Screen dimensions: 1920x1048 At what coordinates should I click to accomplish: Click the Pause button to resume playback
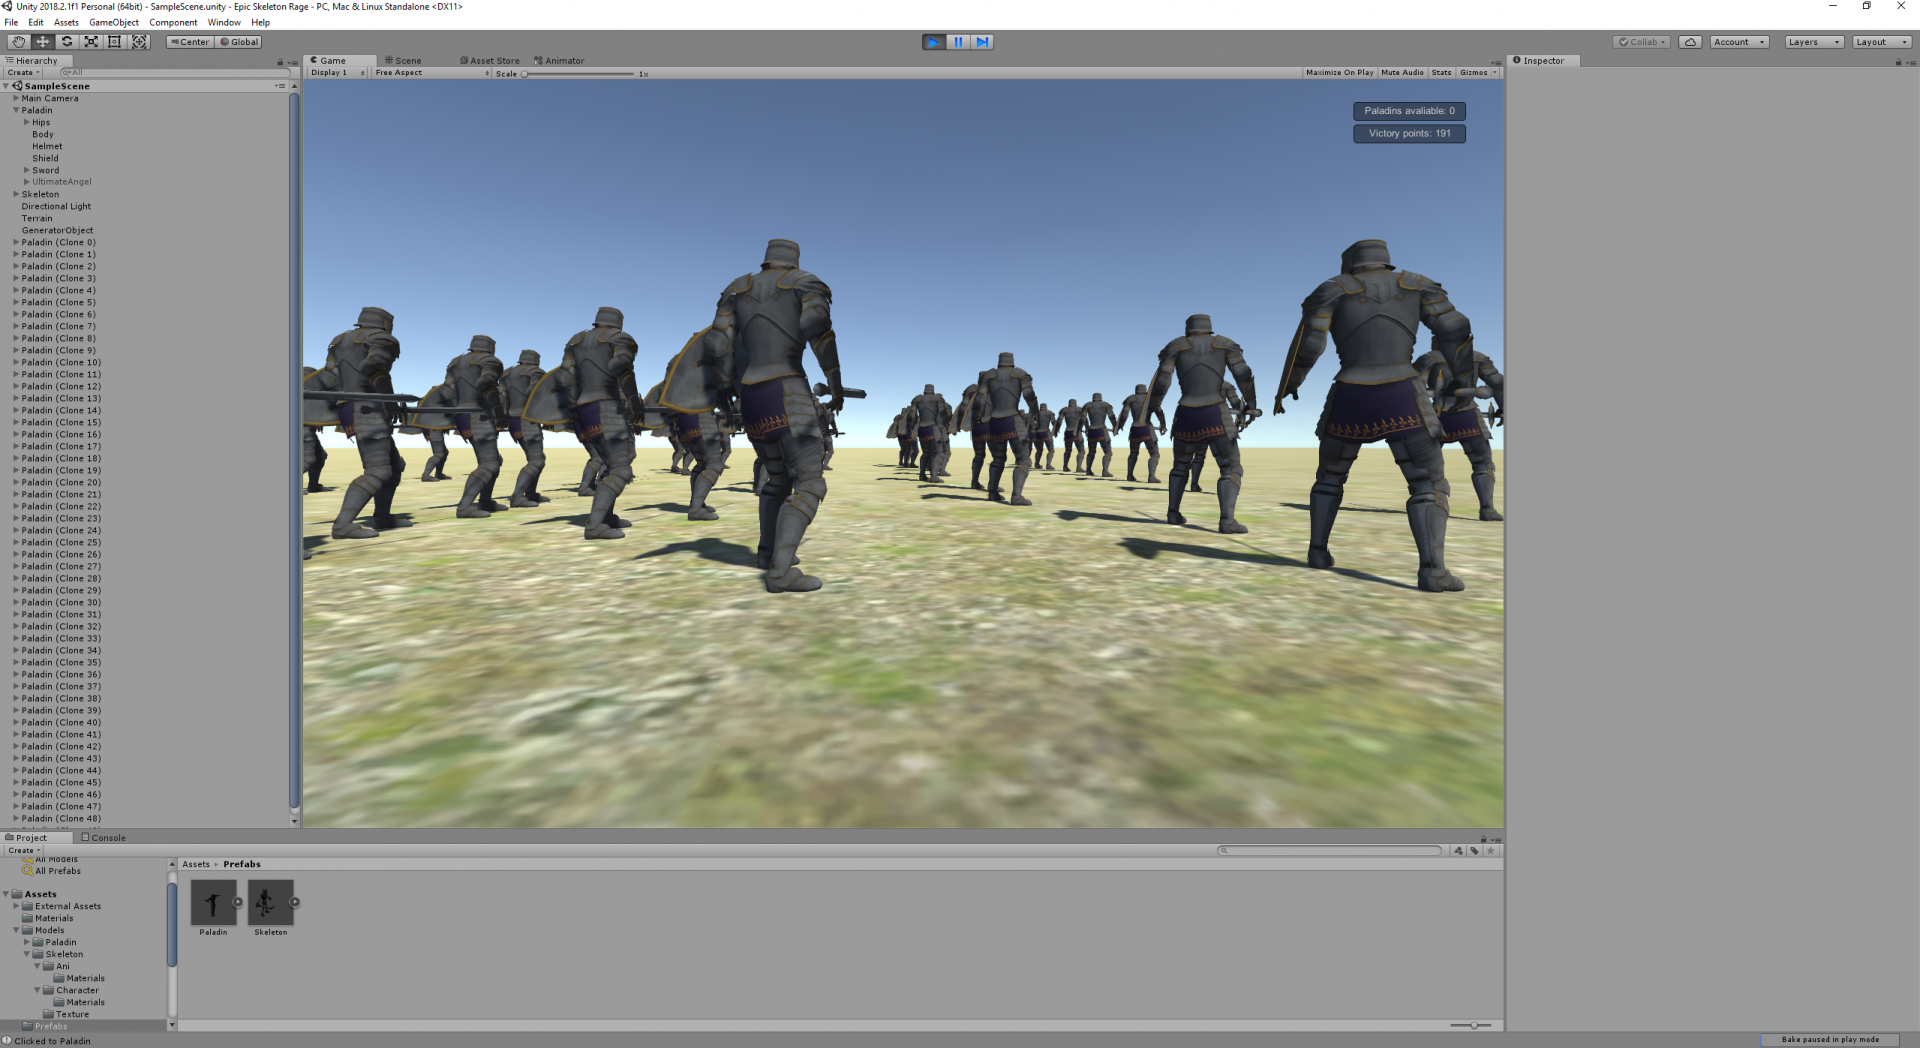point(958,41)
